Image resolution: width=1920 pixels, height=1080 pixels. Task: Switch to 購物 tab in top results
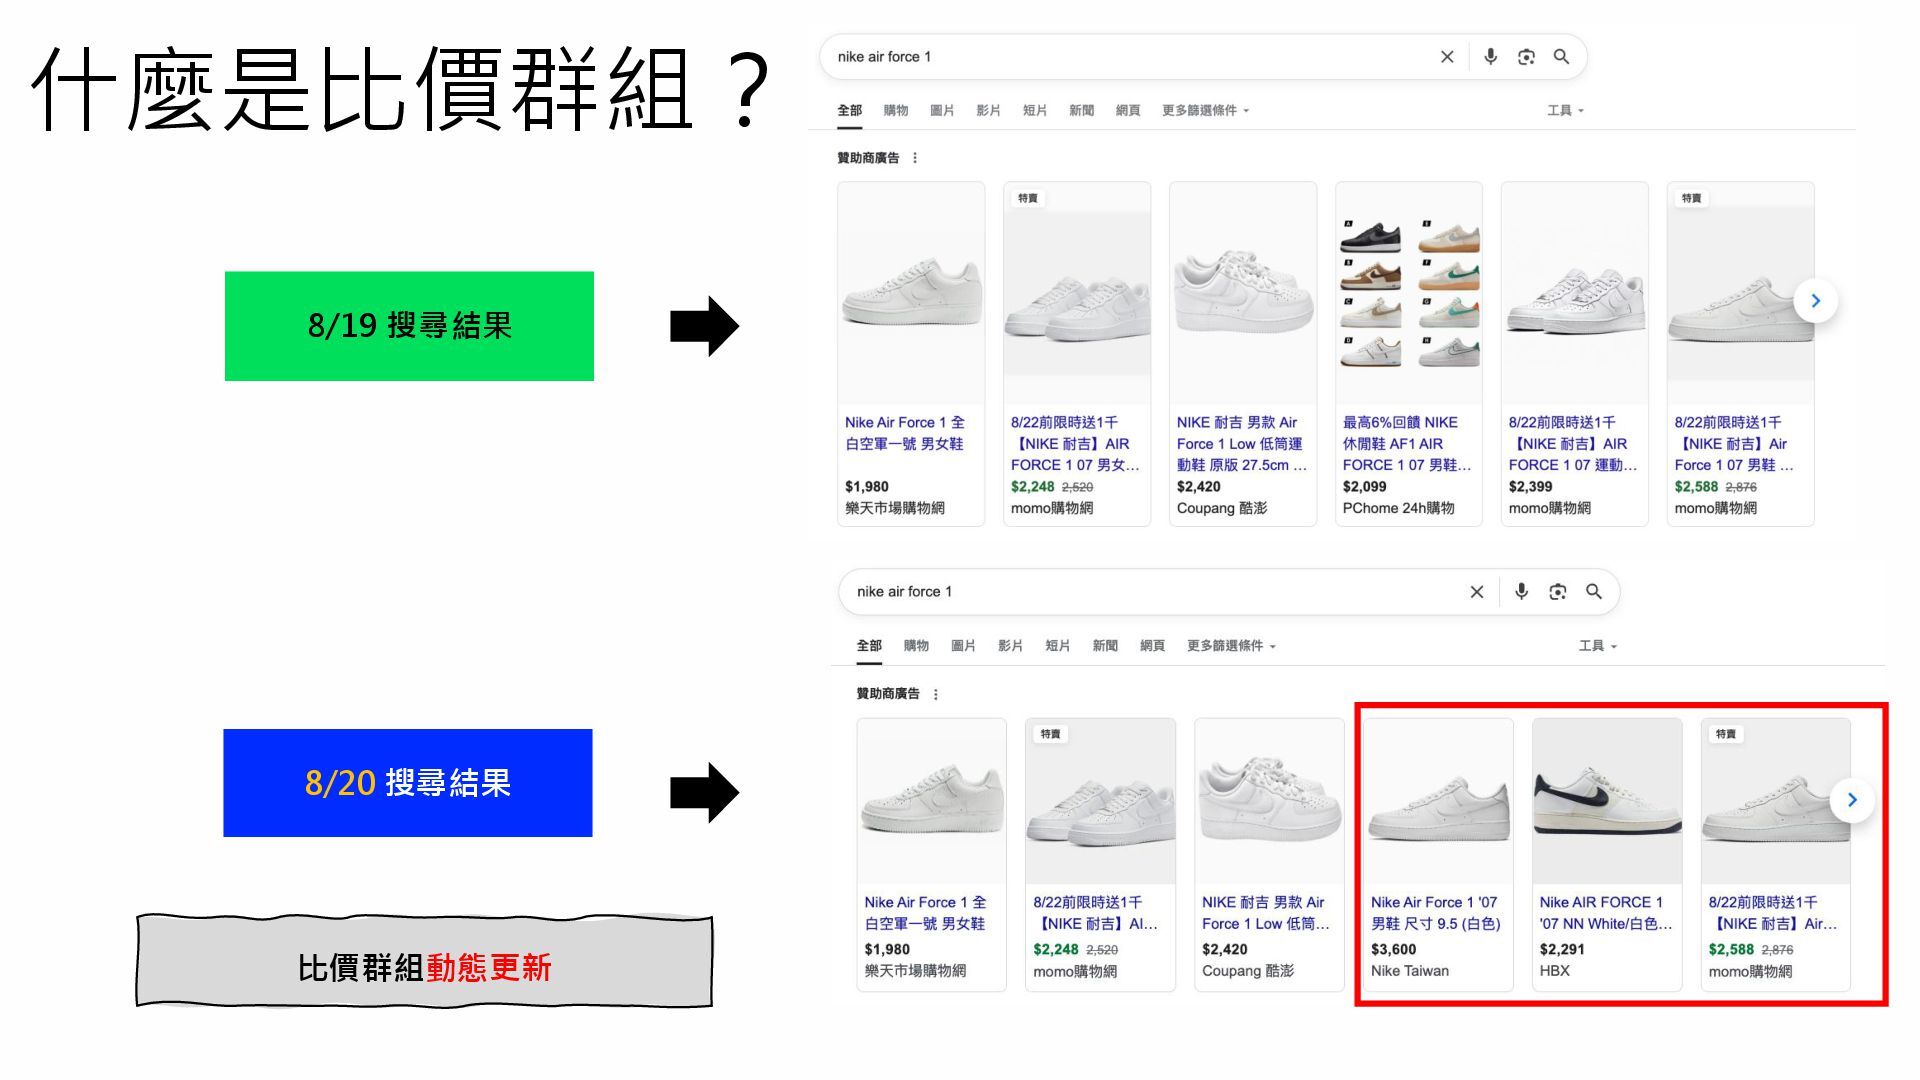click(x=896, y=111)
